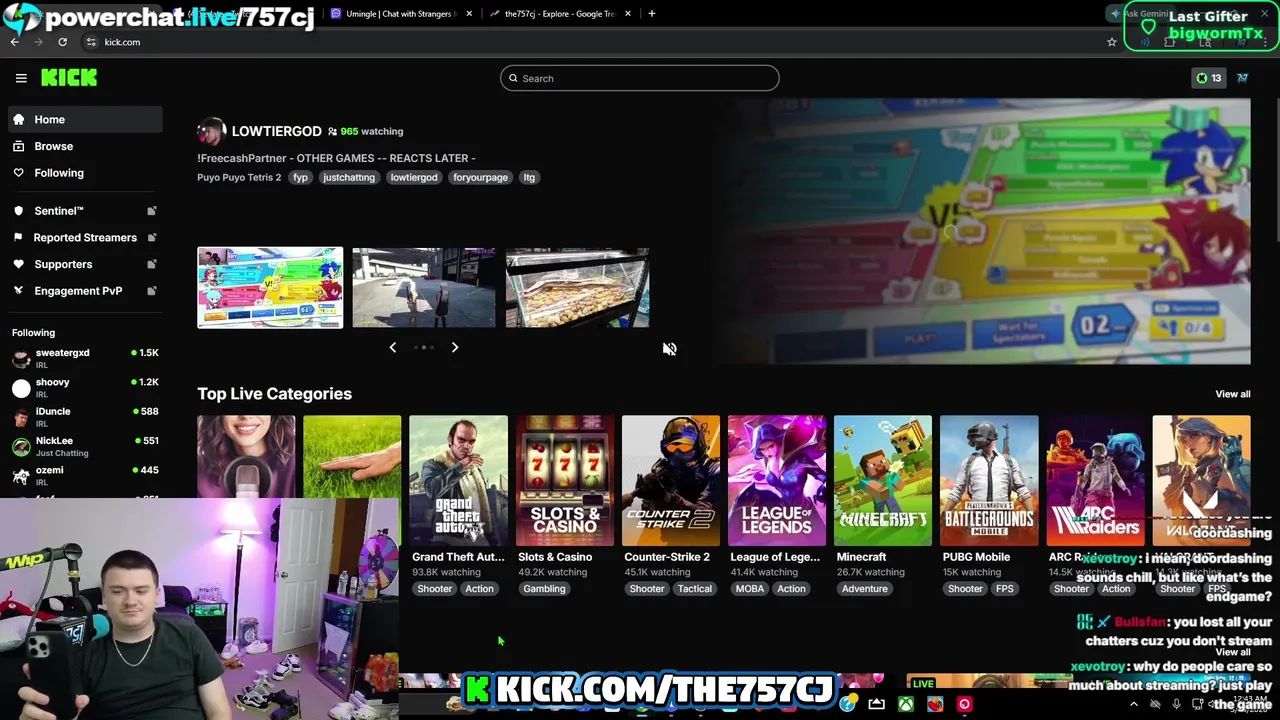Open the League of Legends category card
This screenshot has height=720, width=1280.
pyautogui.click(x=777, y=481)
